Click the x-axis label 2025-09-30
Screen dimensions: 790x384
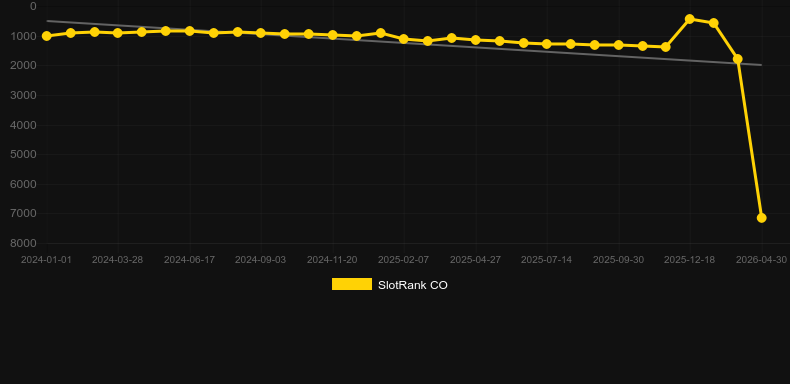click(619, 260)
